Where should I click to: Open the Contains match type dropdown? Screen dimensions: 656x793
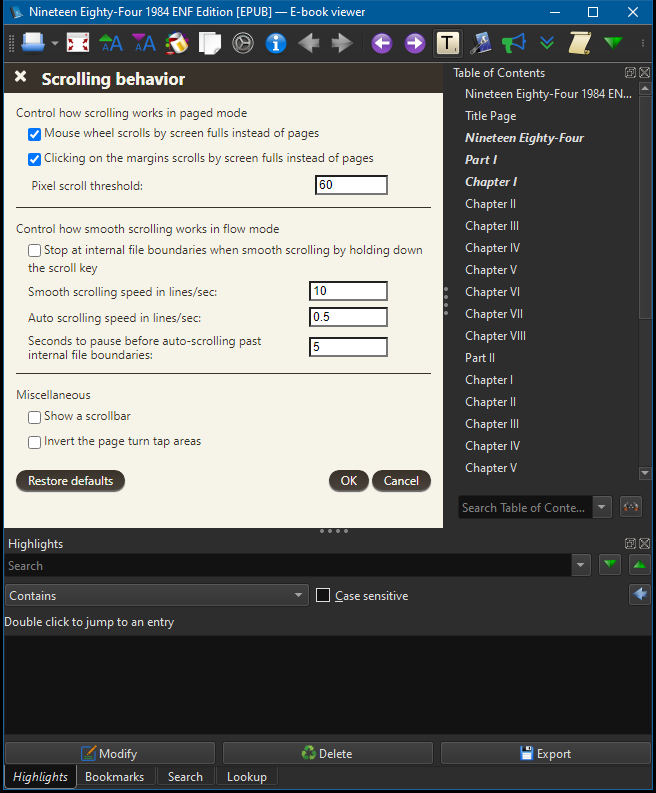[156, 595]
